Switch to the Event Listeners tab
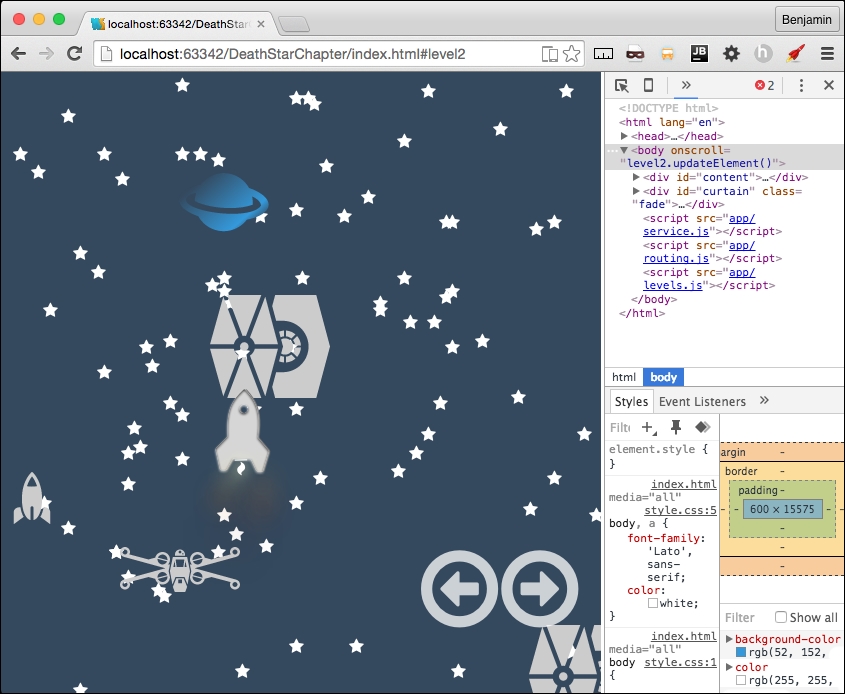The height and width of the screenshot is (694, 845). (703, 401)
